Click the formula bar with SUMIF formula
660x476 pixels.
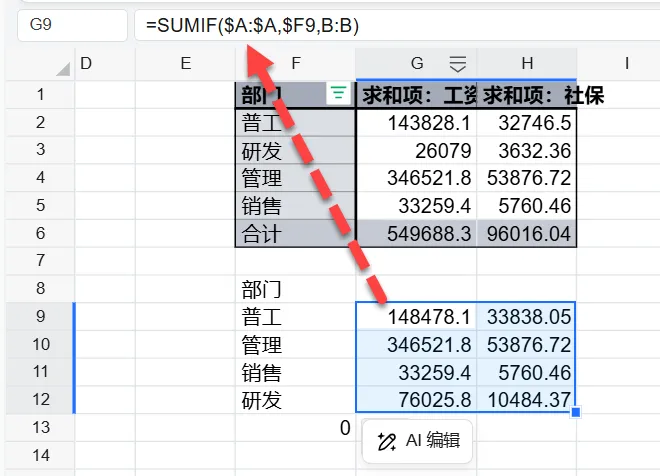(397, 25)
